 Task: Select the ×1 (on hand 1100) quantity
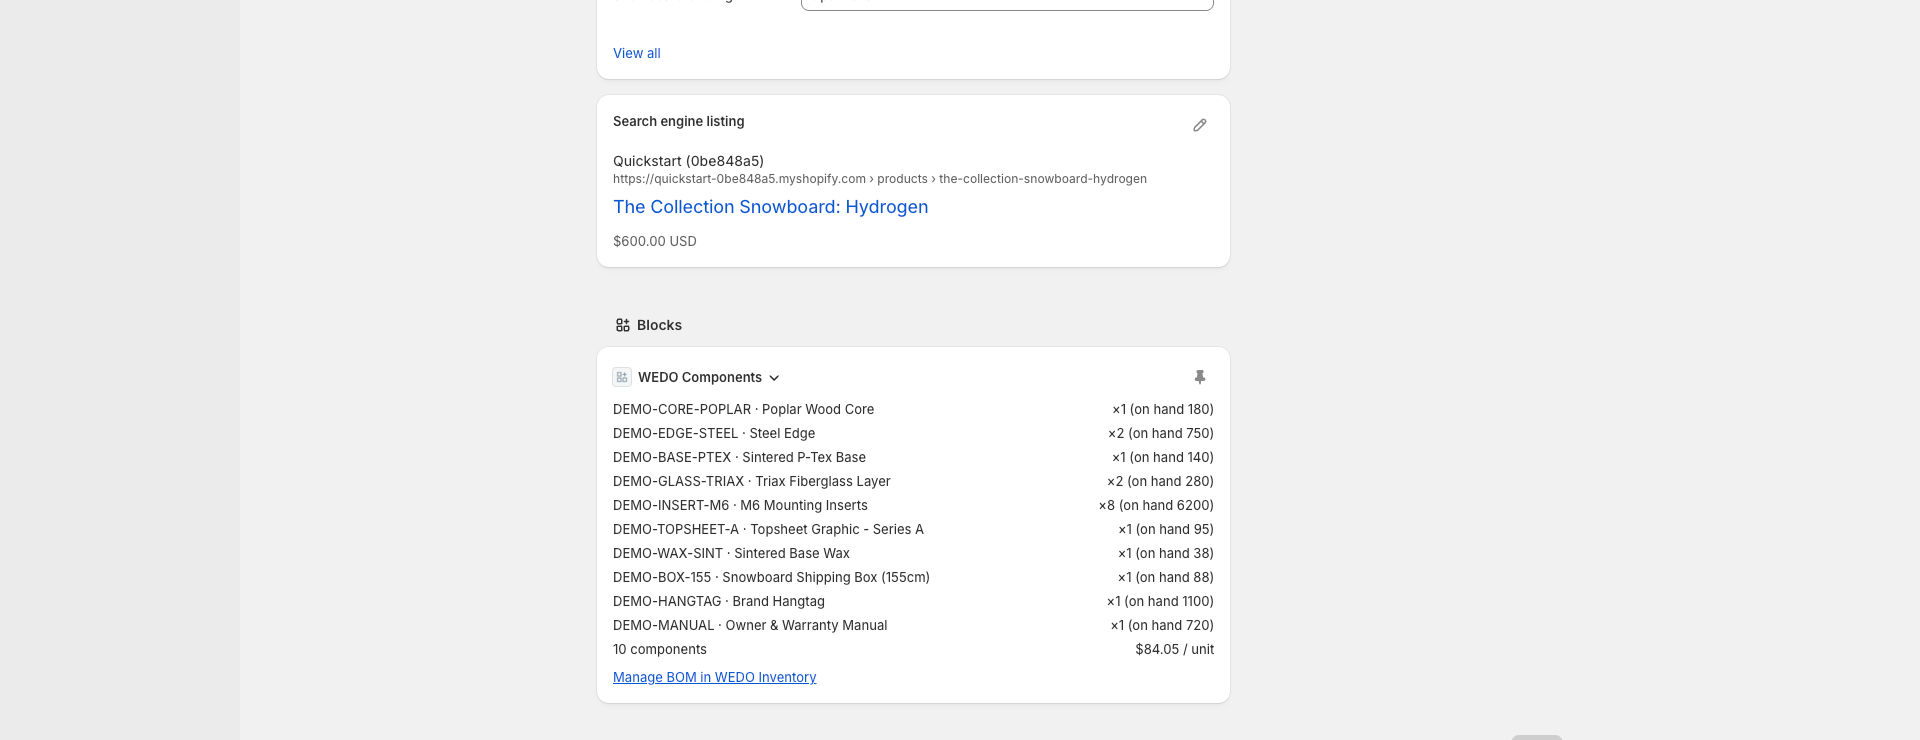pyautogui.click(x=1160, y=601)
